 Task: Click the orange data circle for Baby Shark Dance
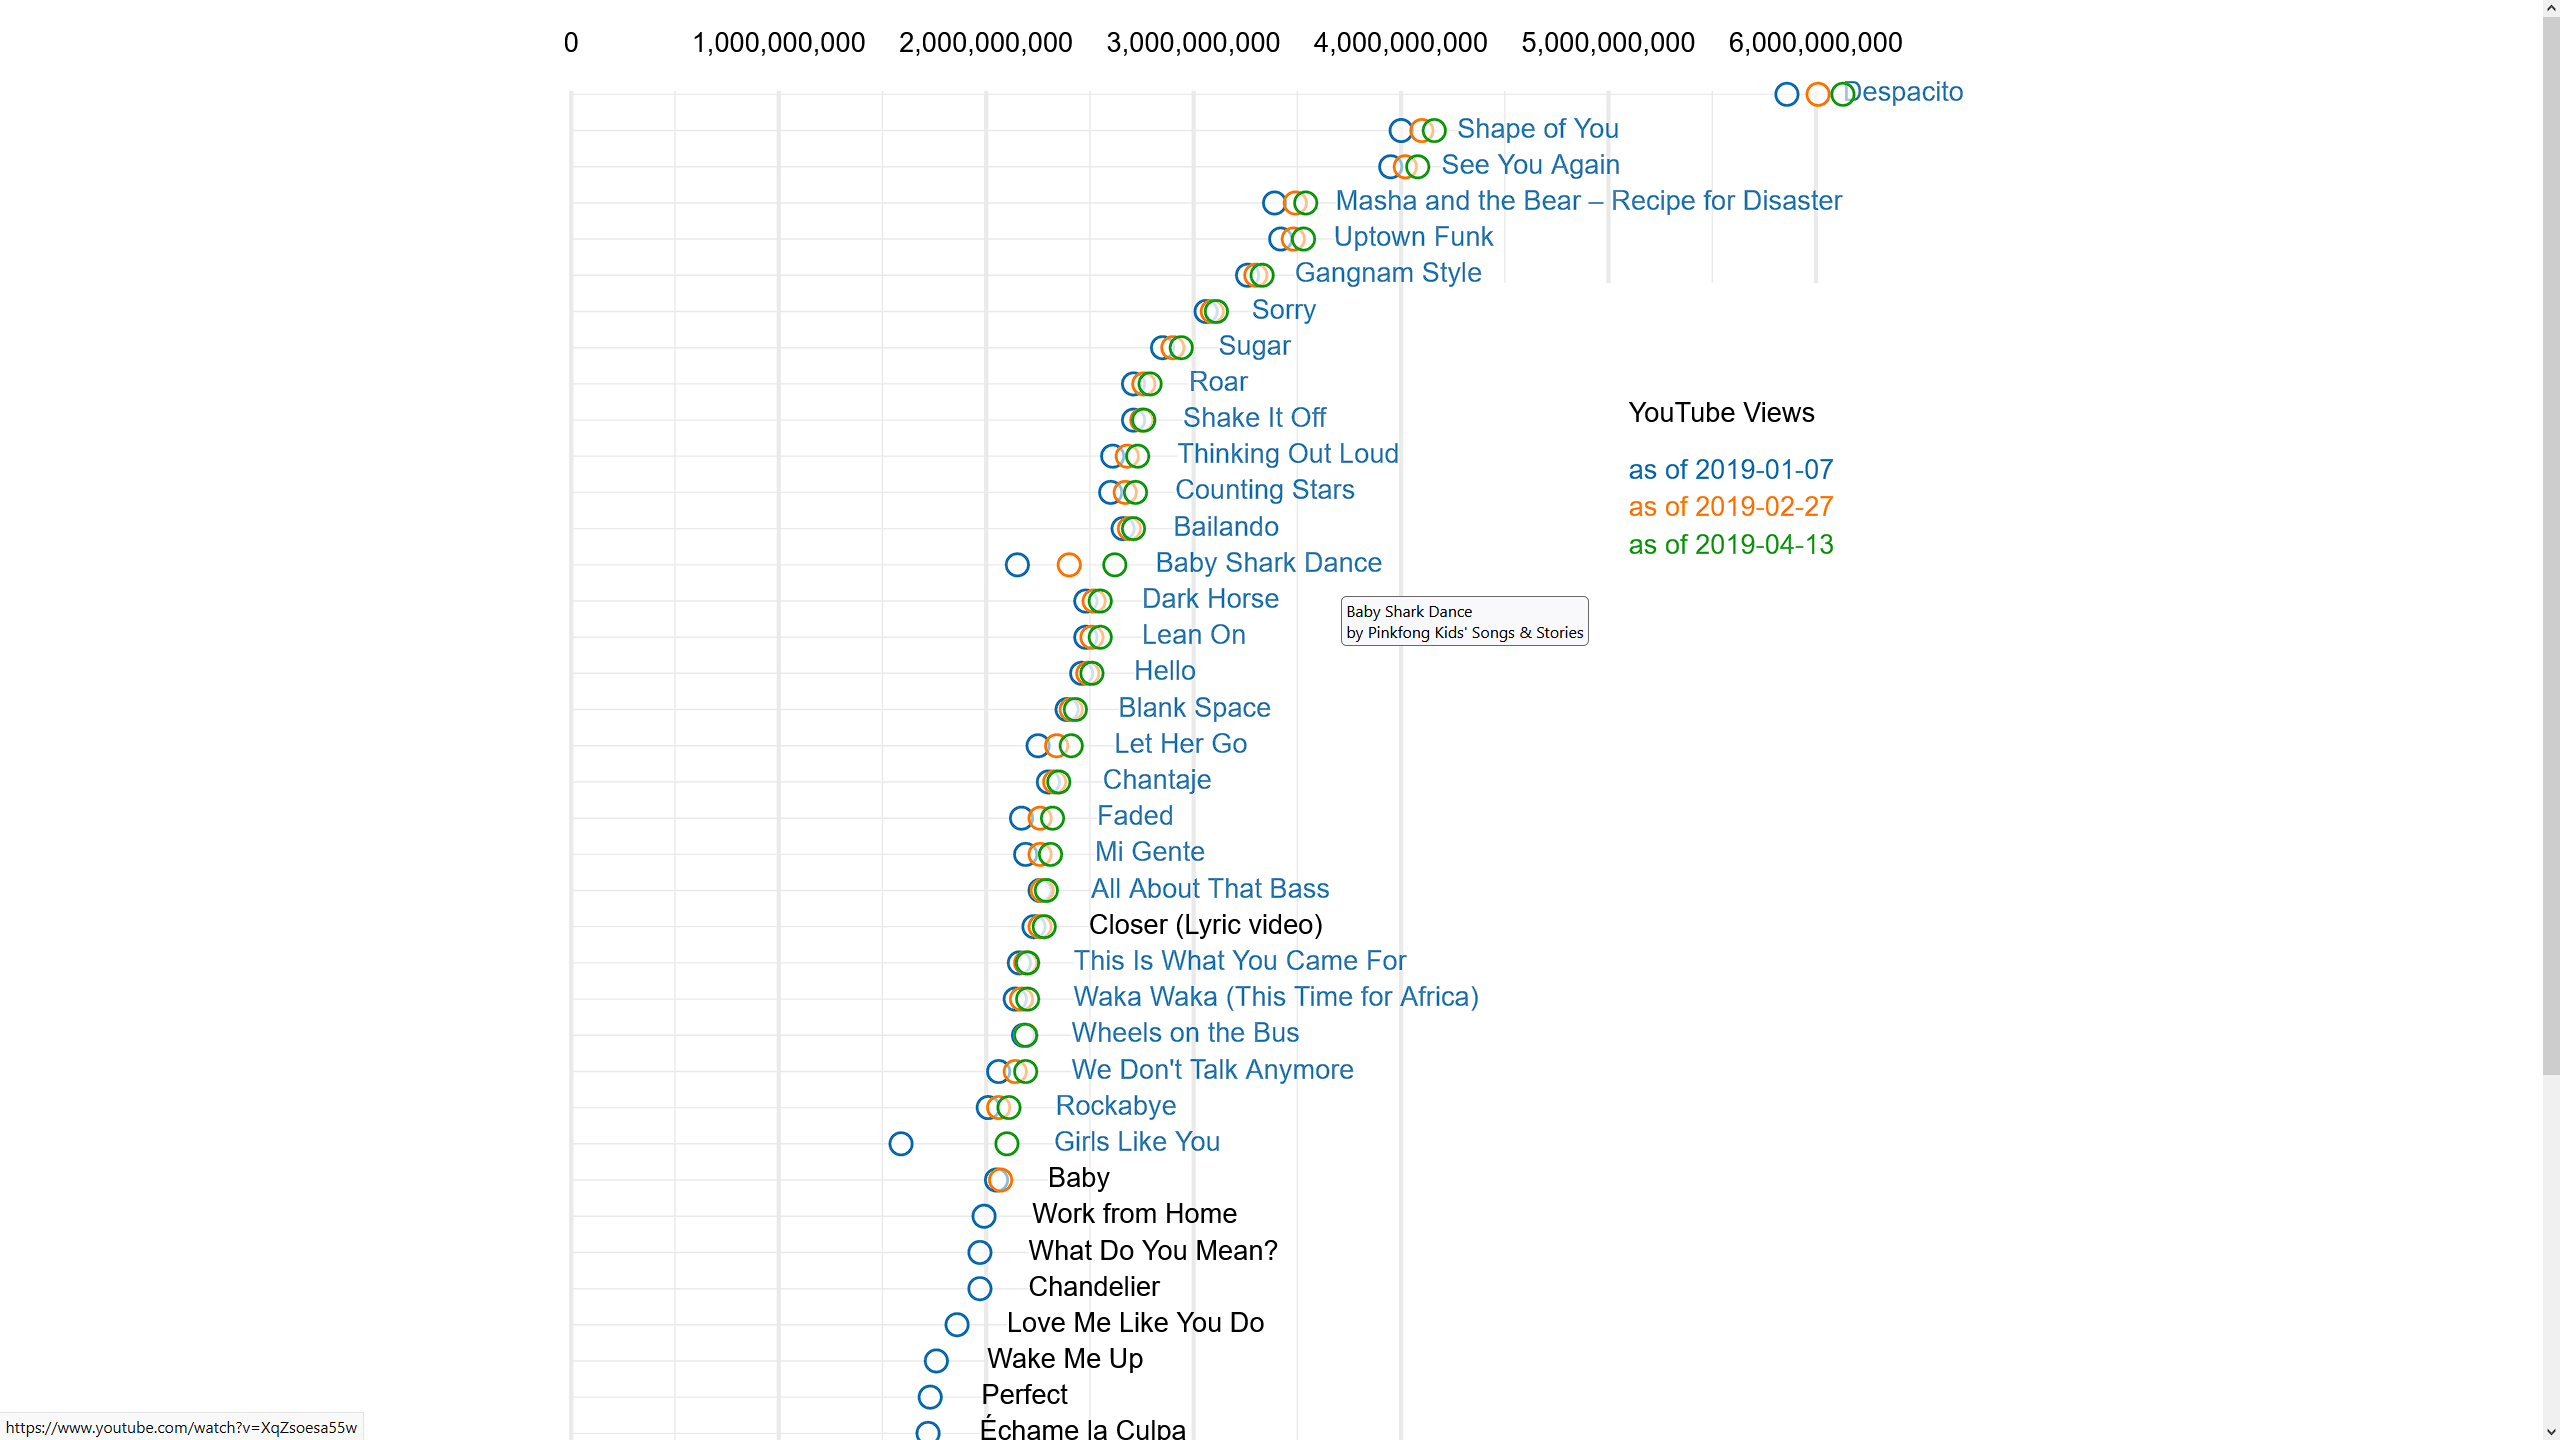[x=1068, y=565]
